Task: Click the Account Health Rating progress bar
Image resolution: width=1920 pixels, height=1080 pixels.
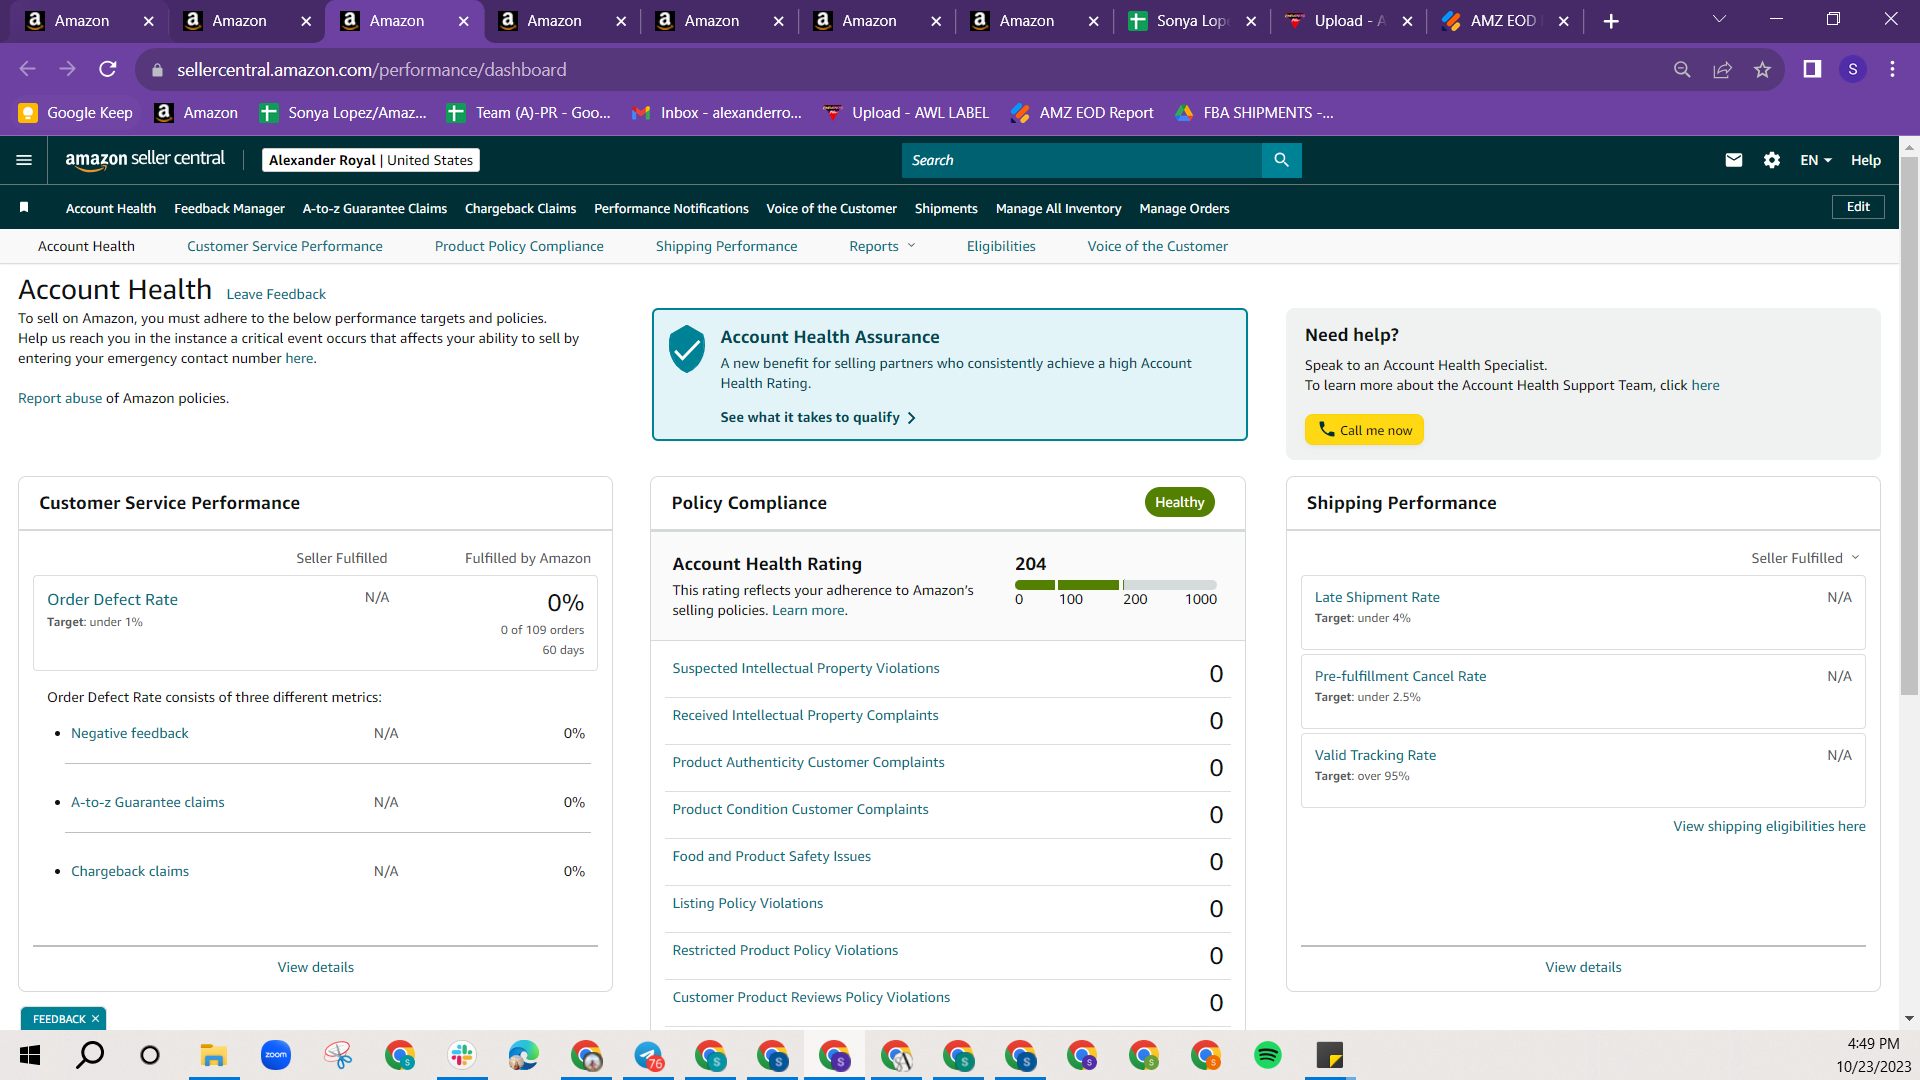Action: (x=1116, y=585)
